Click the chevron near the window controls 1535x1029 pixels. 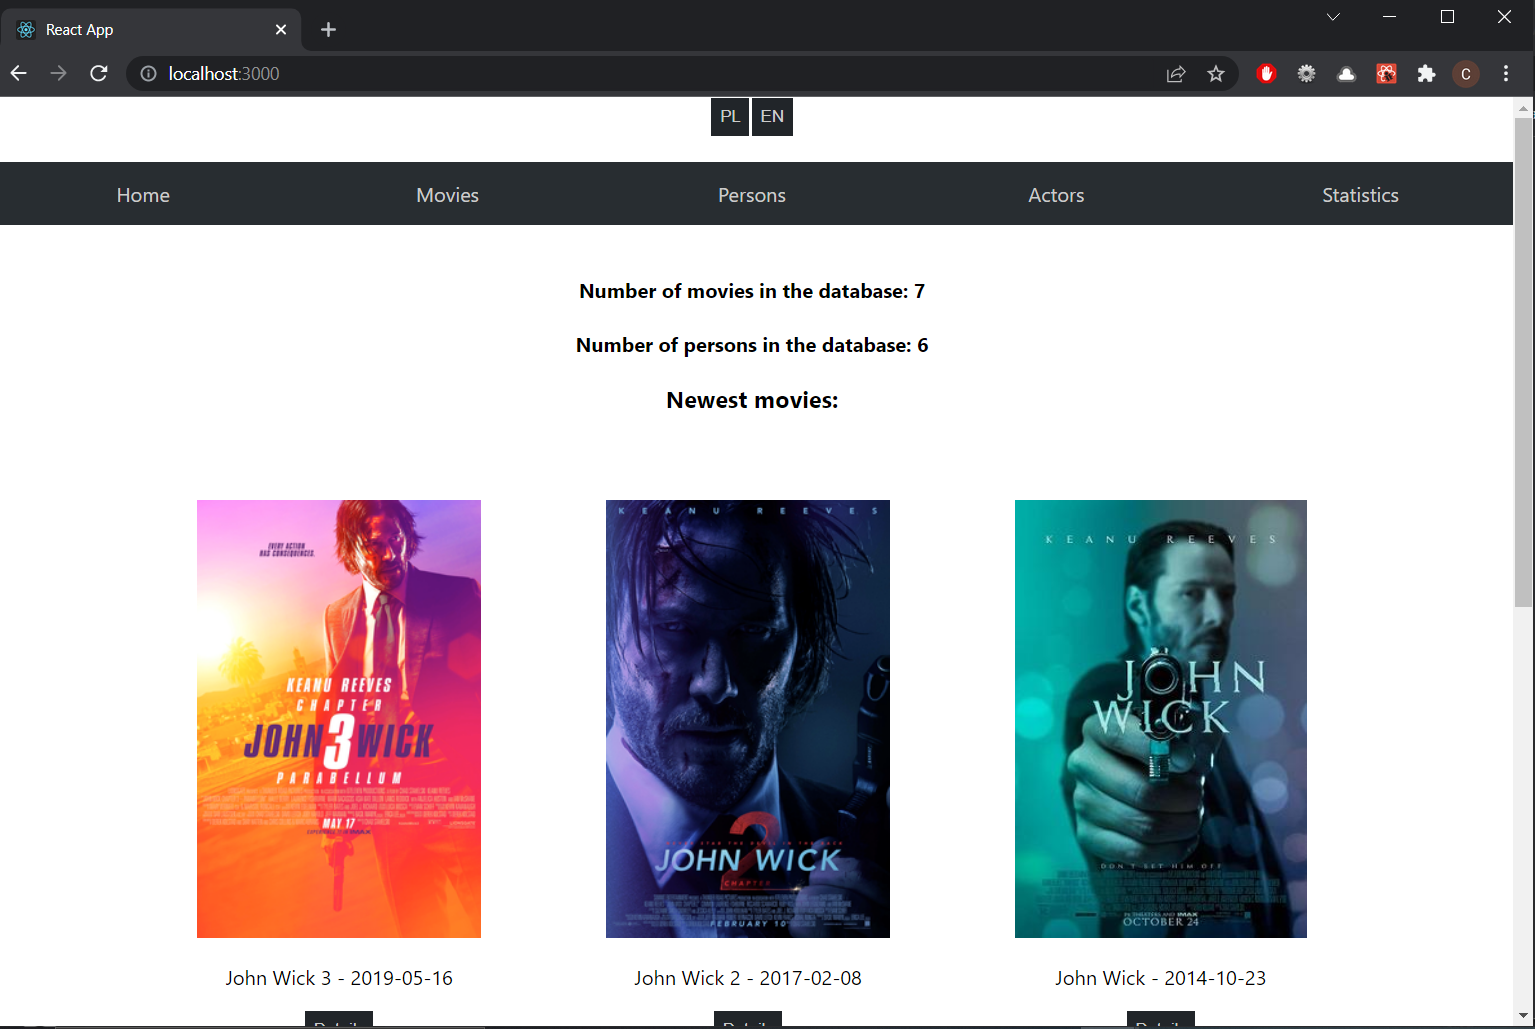[1332, 16]
